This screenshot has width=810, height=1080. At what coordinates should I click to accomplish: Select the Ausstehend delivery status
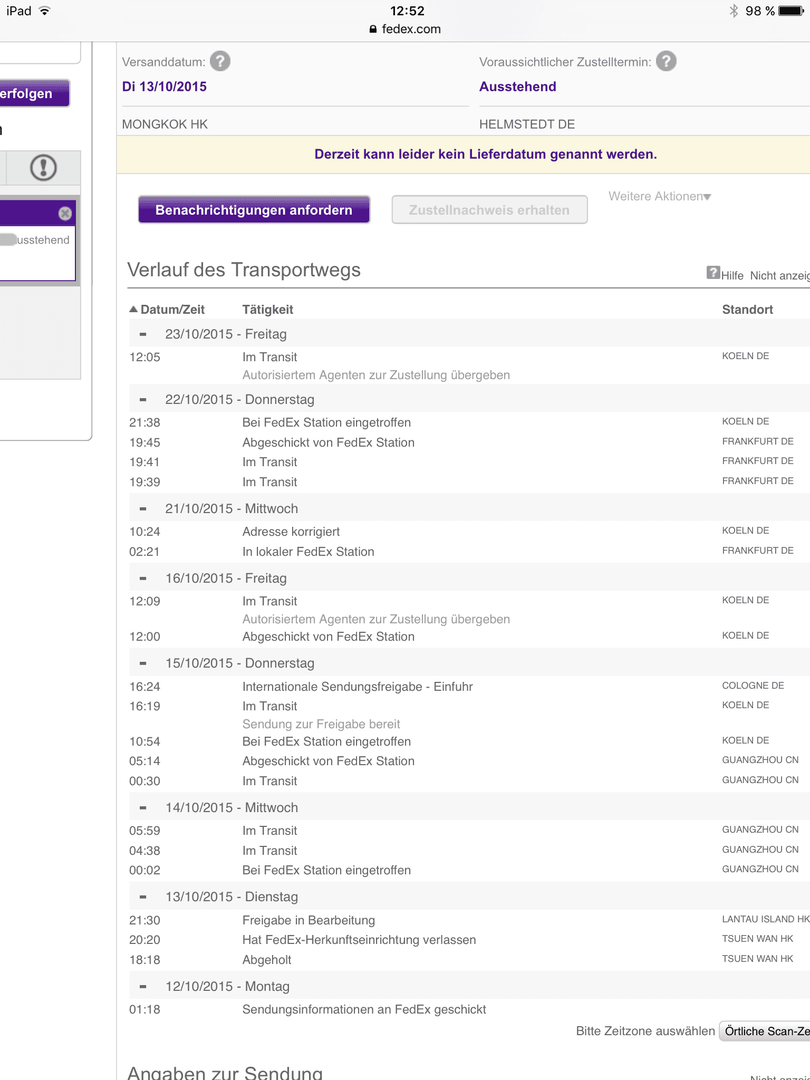(x=517, y=87)
